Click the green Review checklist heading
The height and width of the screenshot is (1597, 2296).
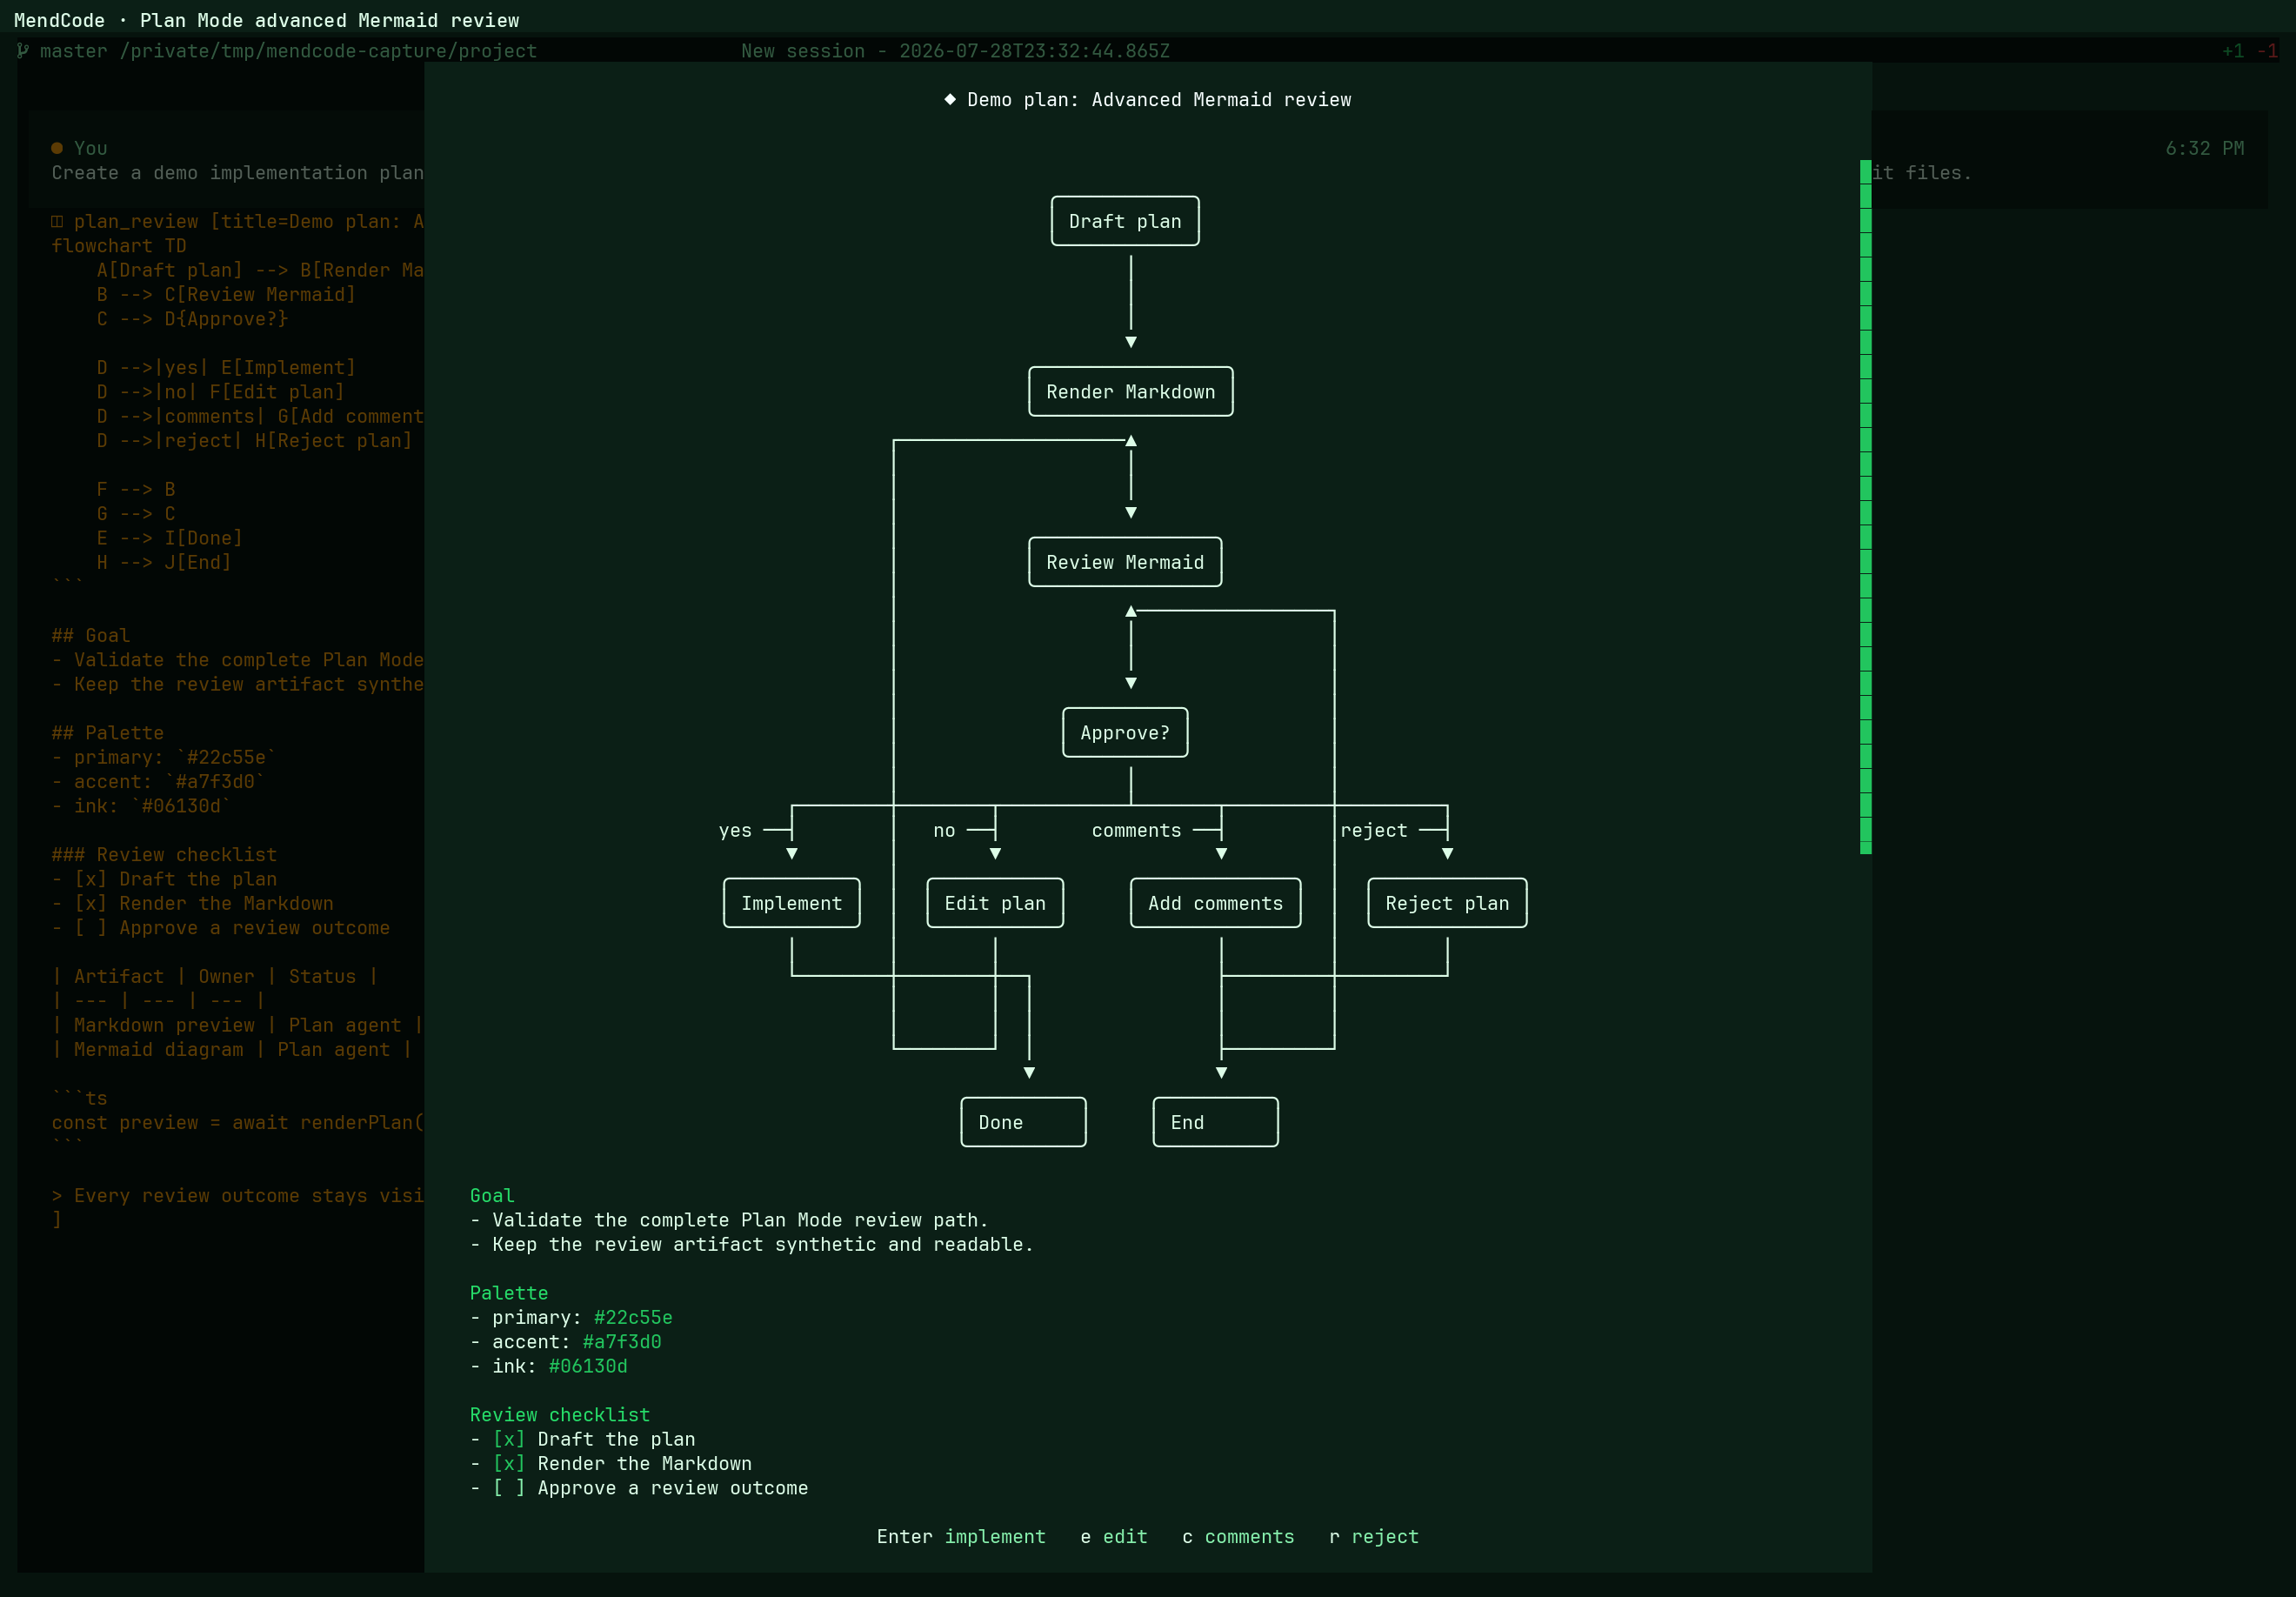point(560,1415)
